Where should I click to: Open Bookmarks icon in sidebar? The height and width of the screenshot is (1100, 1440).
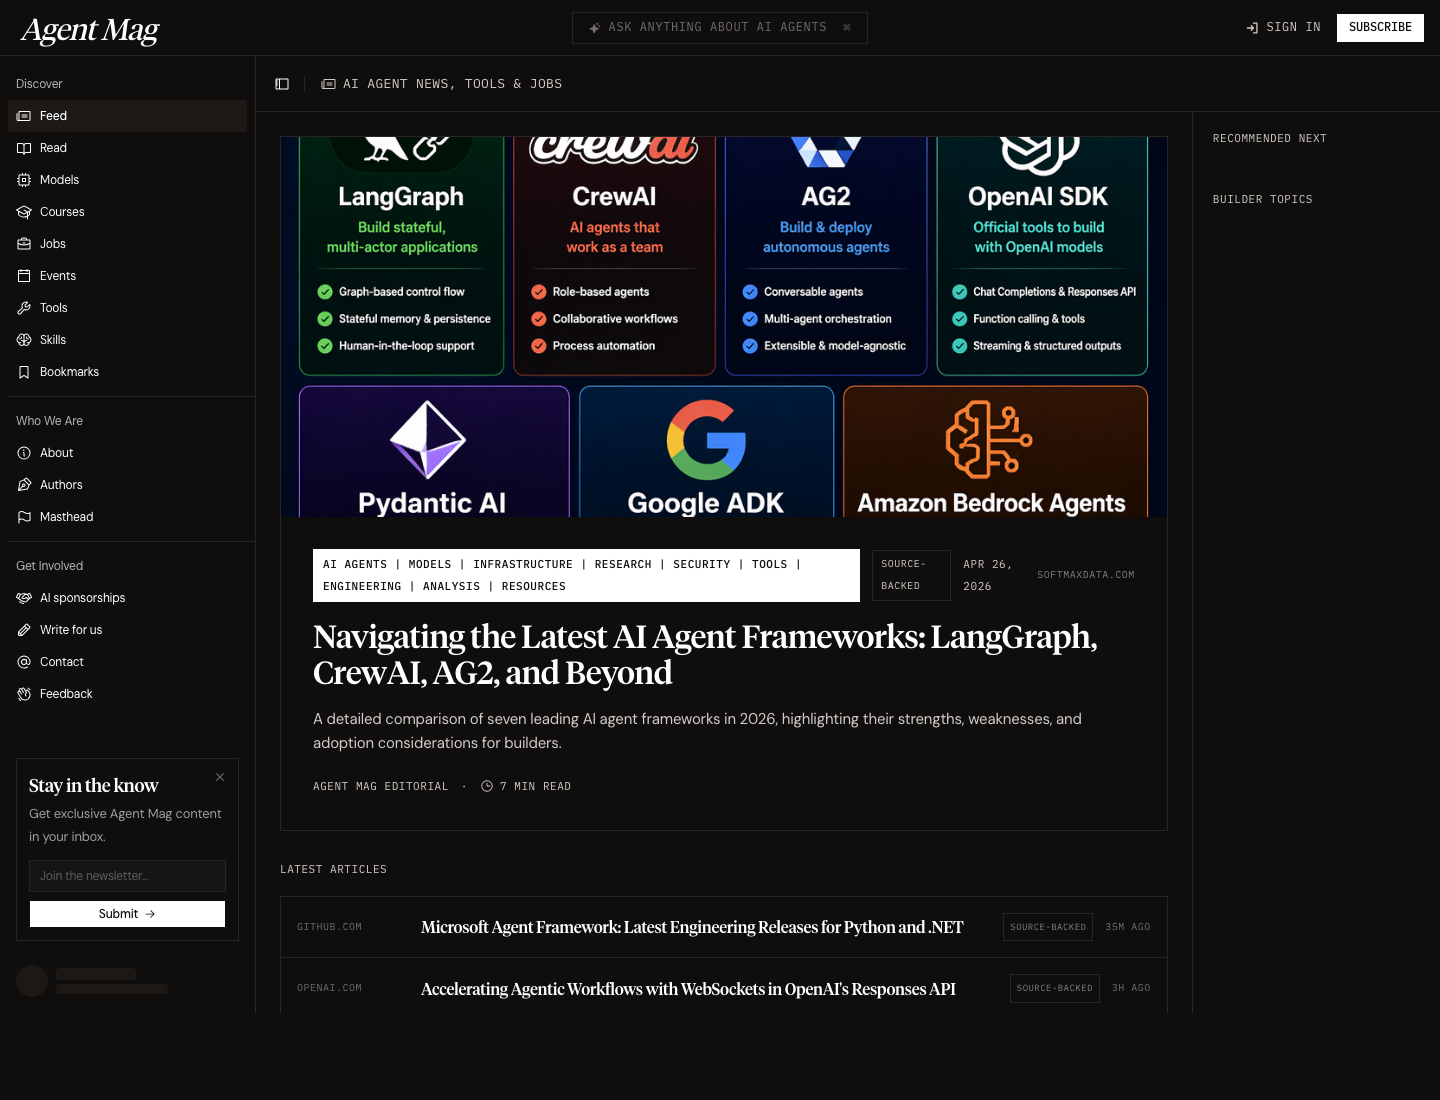click(x=24, y=372)
